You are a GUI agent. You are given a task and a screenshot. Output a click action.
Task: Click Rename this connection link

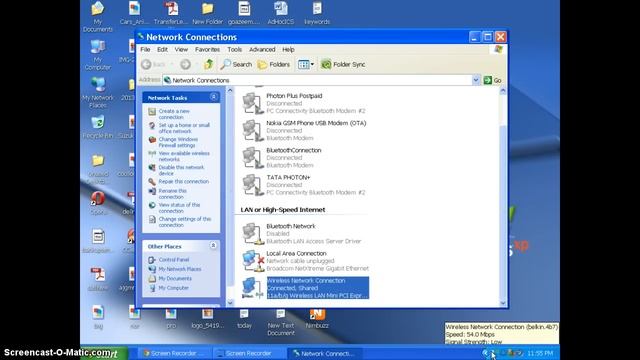pos(172,194)
